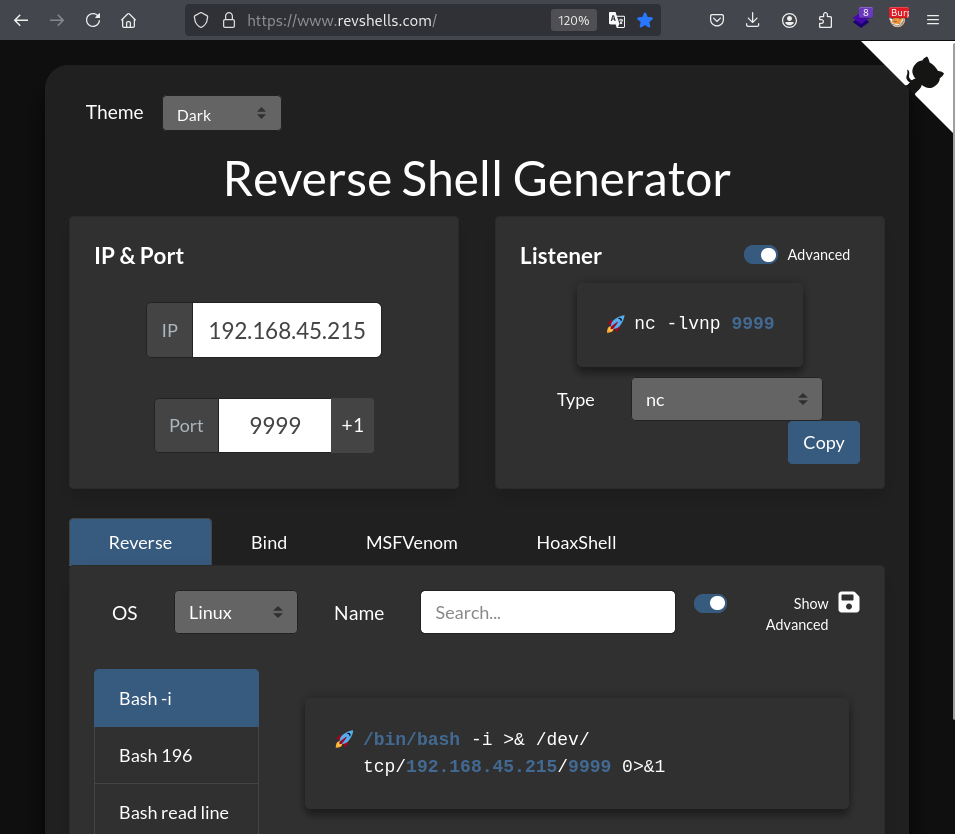
Task: Click the 'Listener' heading
Action: point(561,256)
